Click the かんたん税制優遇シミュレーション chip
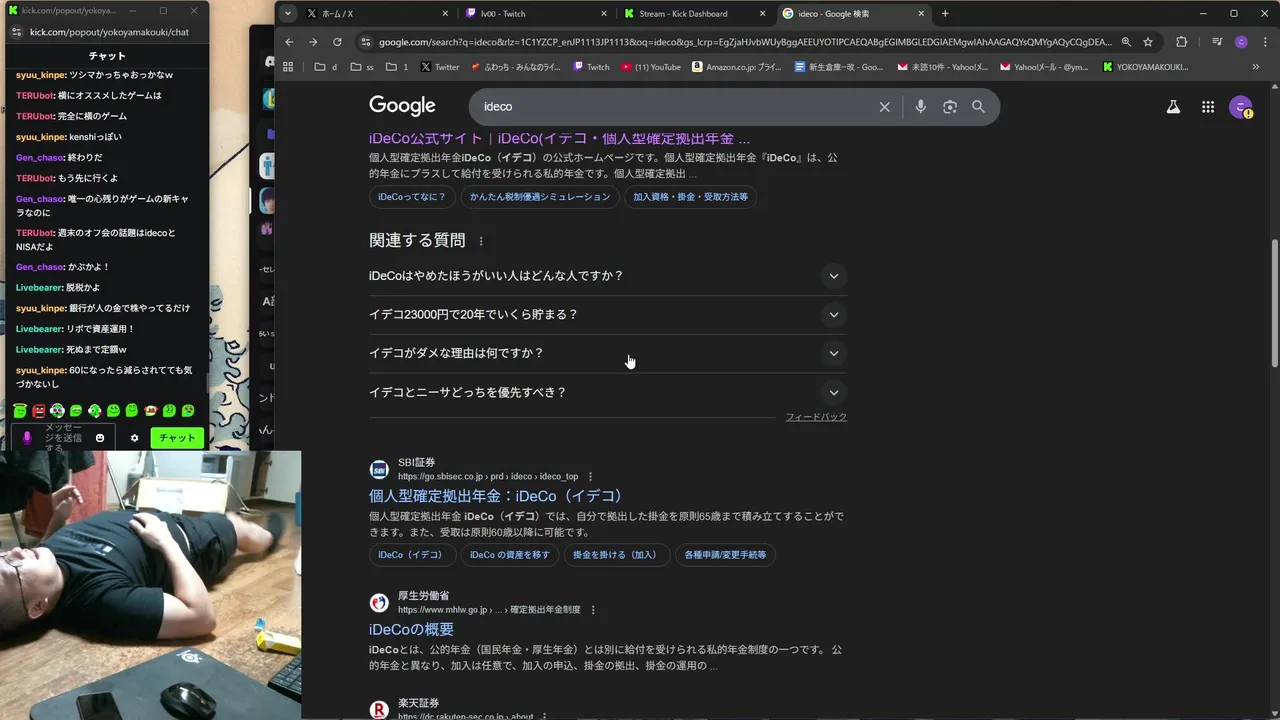This screenshot has width=1280, height=720. tap(540, 197)
